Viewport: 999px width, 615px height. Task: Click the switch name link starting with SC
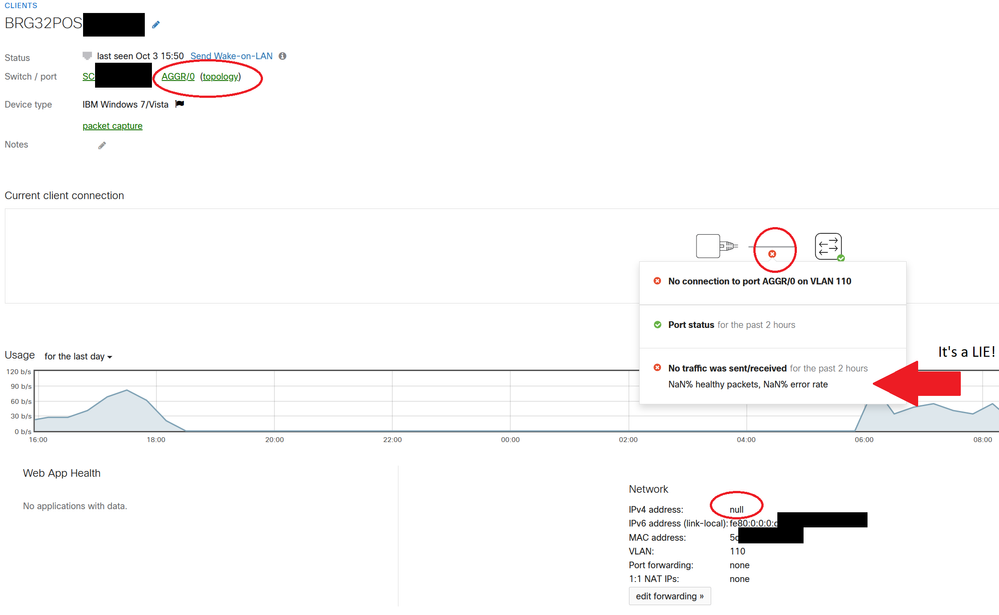88,77
